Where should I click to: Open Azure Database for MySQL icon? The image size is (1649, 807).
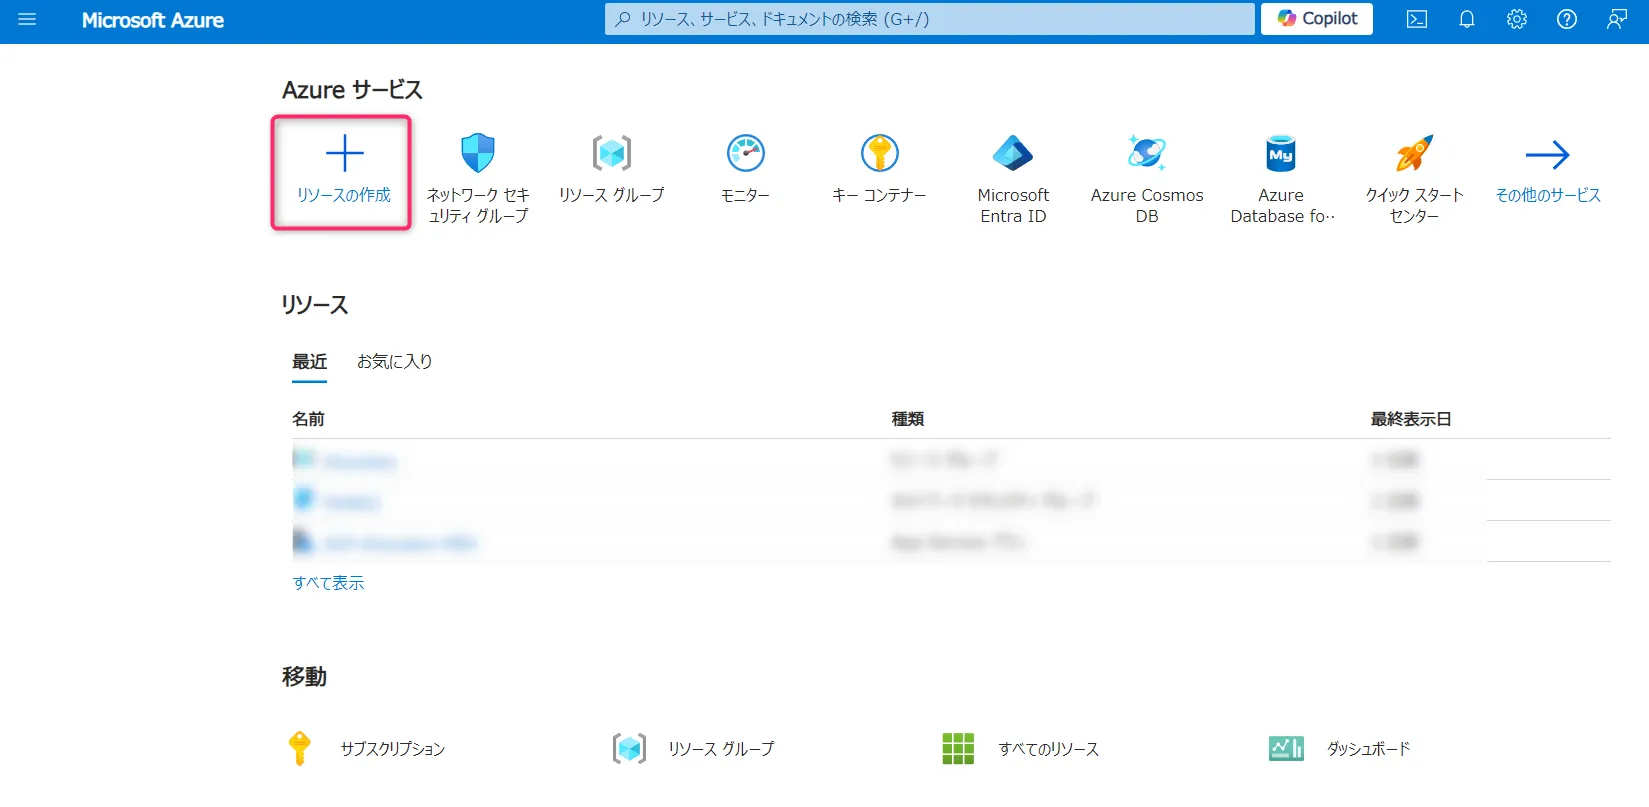tap(1281, 153)
